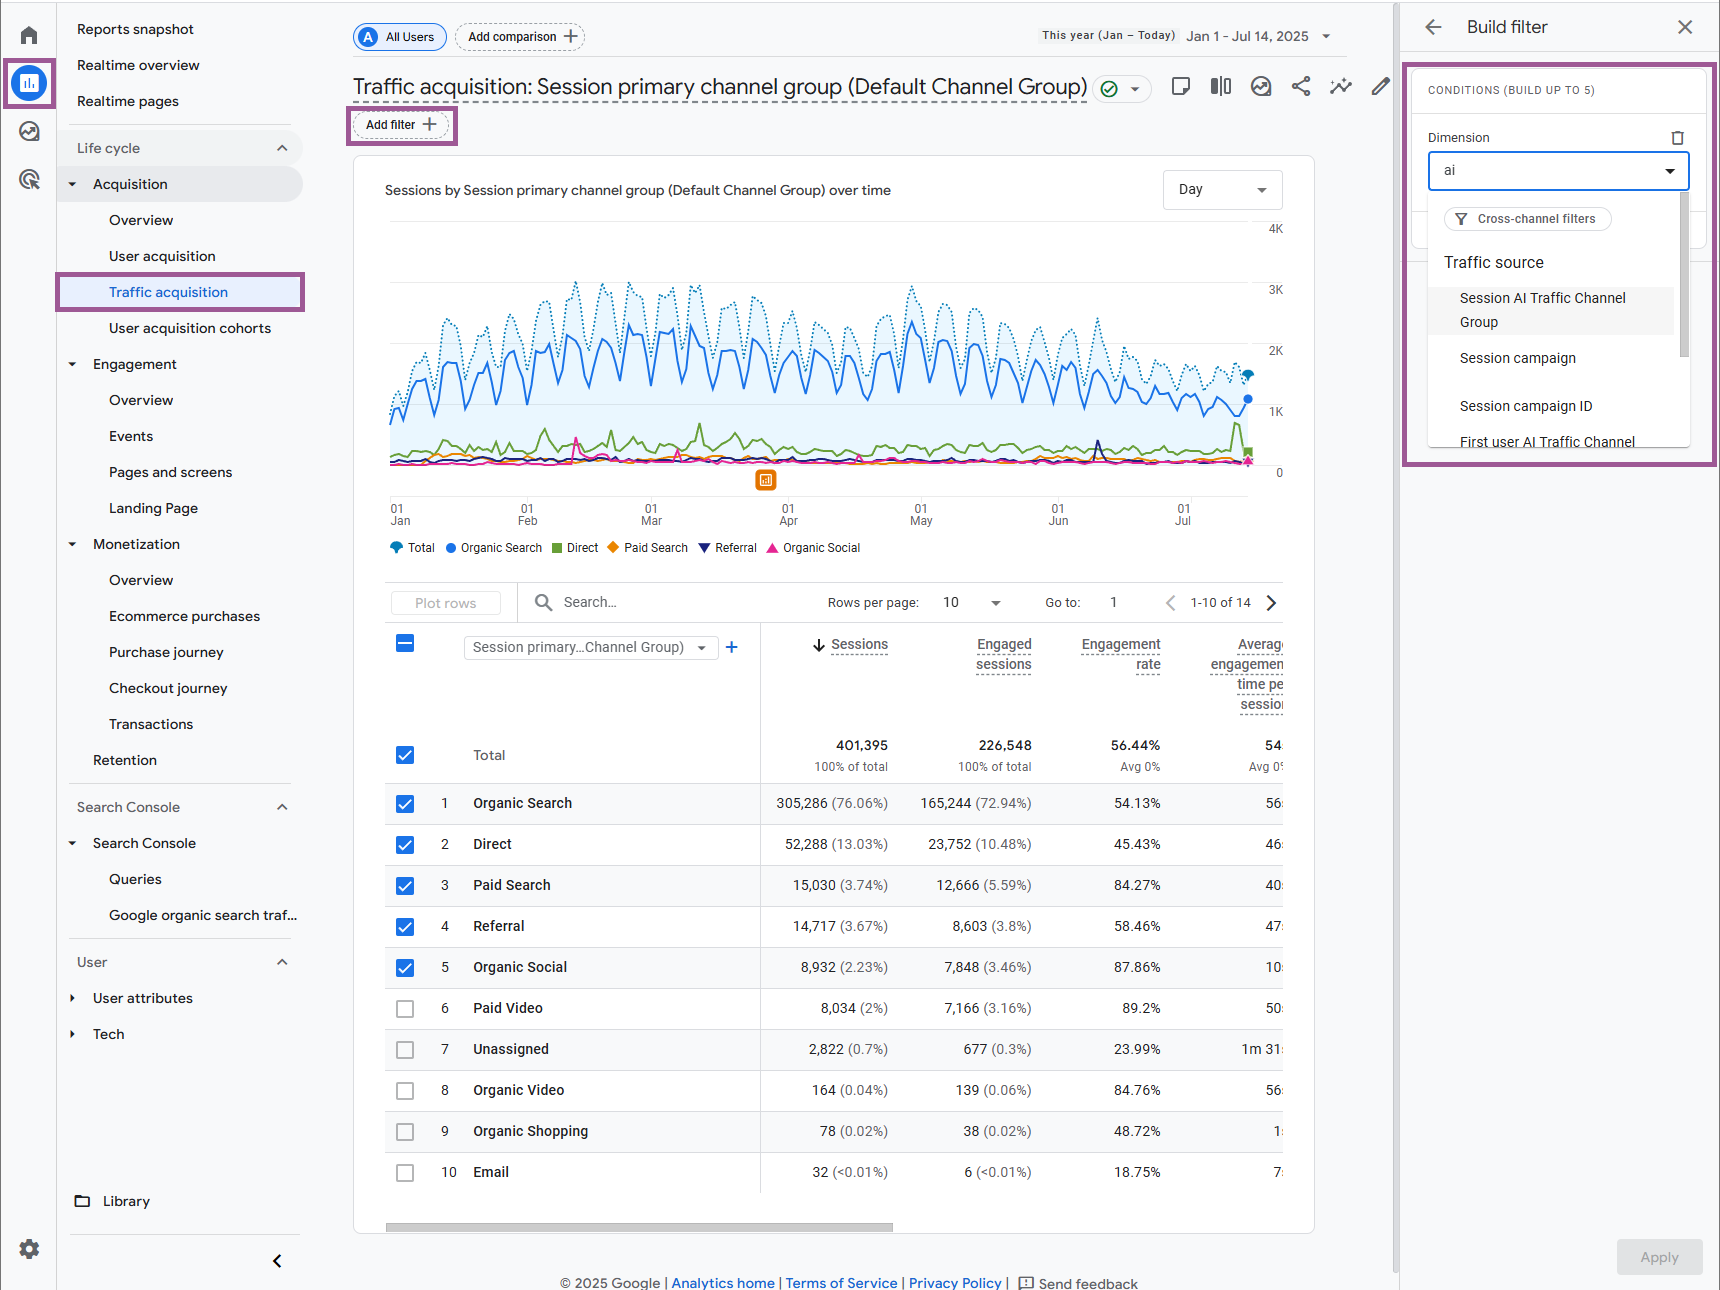This screenshot has width=1720, height=1290.
Task: Open Pages and screens report
Action: (170, 472)
